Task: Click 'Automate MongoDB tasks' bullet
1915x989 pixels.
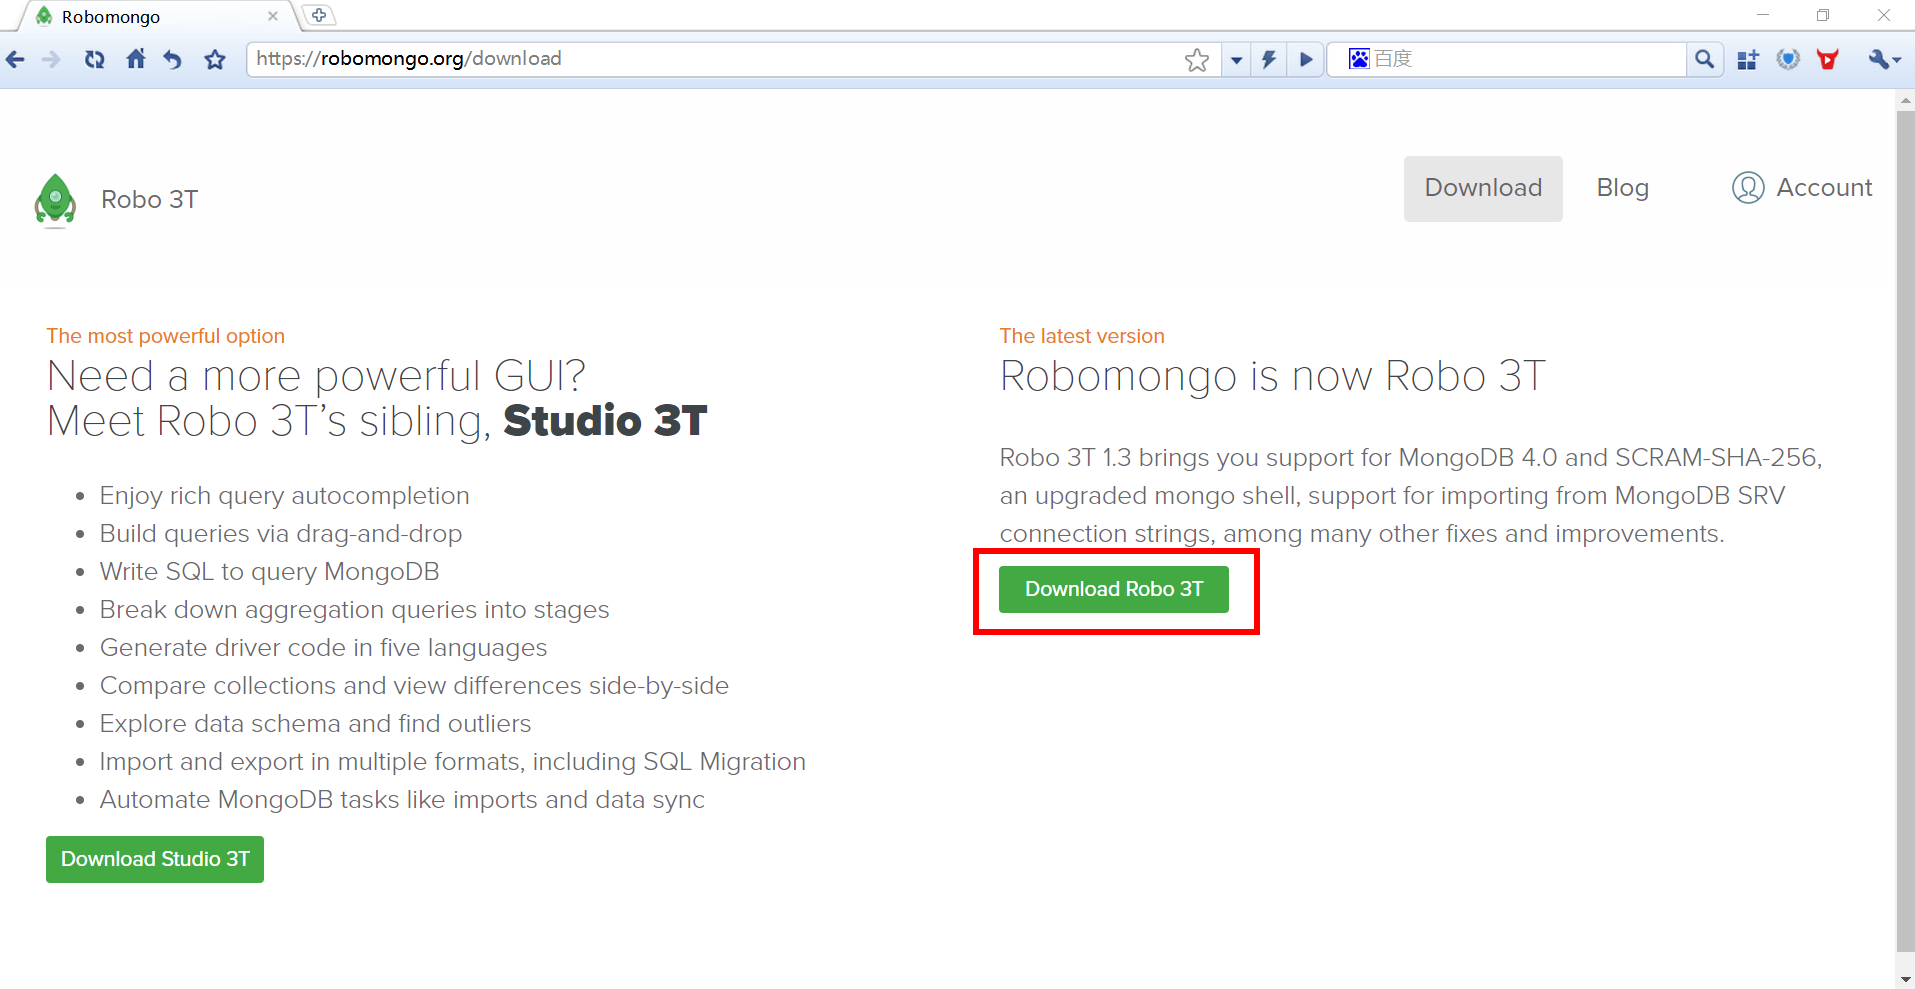Action: [402, 800]
